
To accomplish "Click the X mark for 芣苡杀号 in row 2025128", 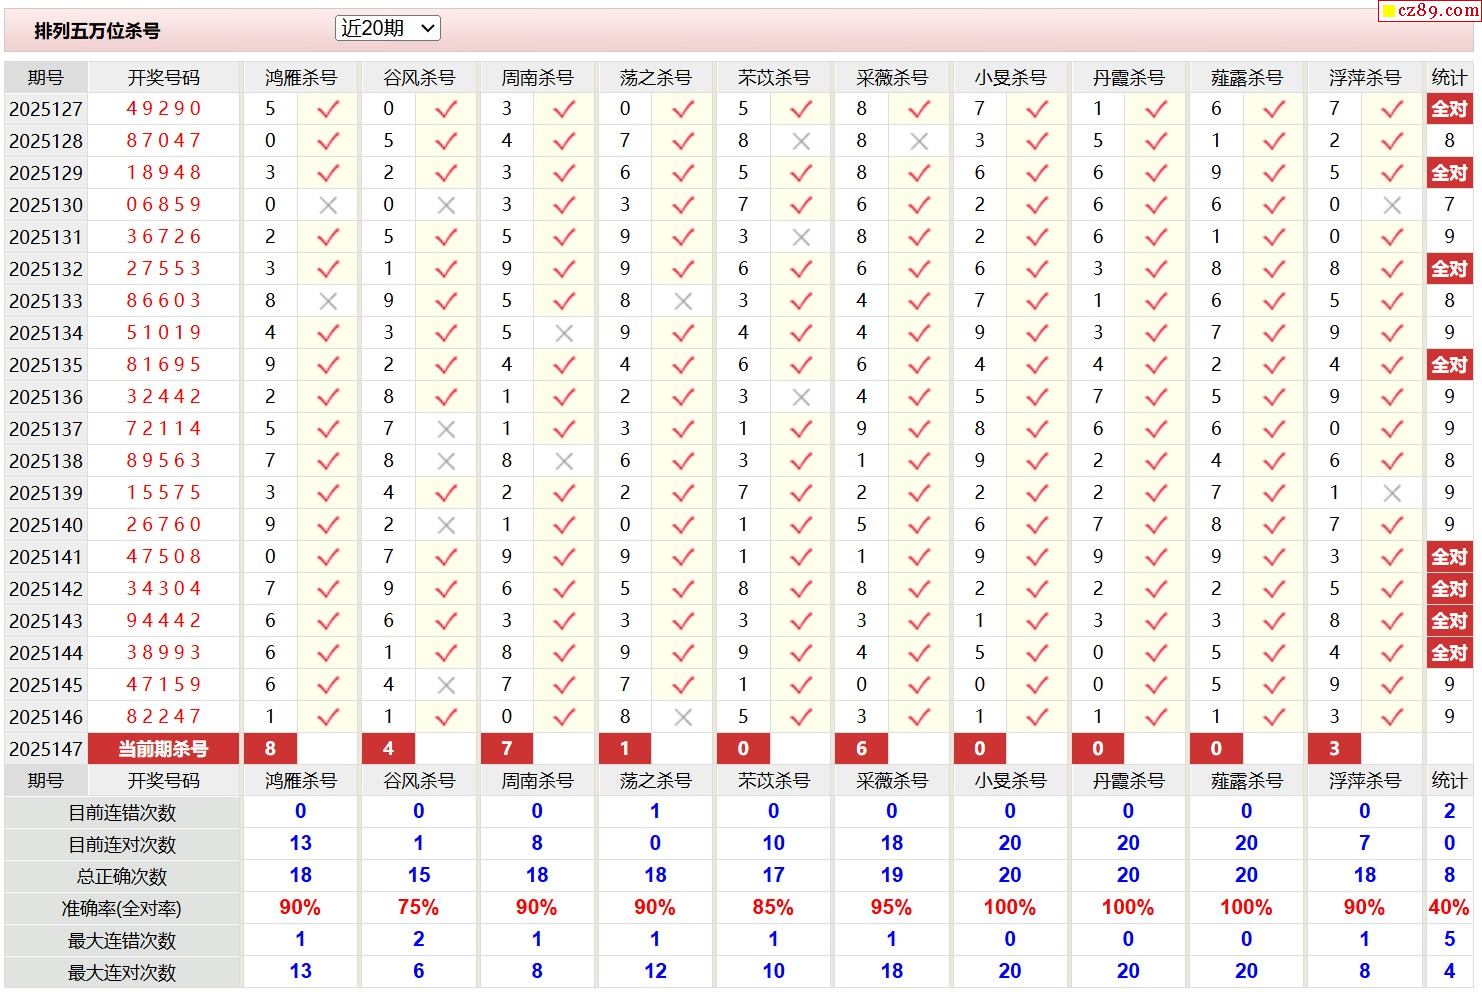I will point(801,141).
